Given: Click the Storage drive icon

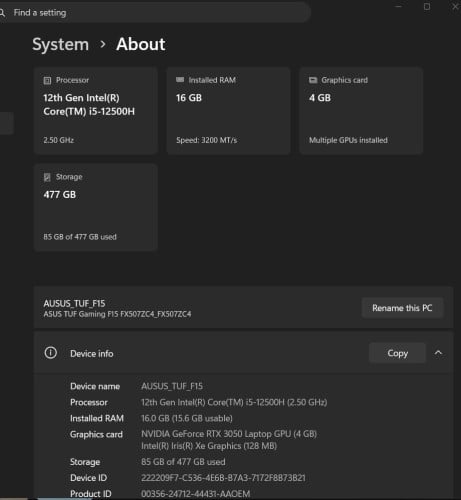Looking at the screenshot, I should [x=47, y=177].
